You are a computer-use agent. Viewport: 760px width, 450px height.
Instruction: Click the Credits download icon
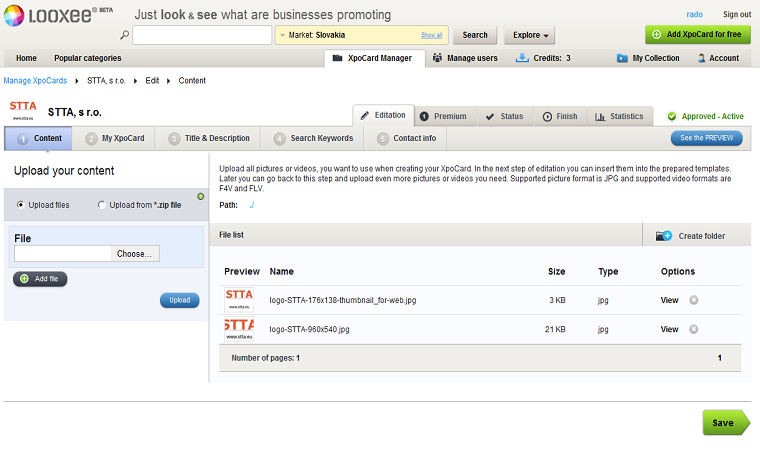pyautogui.click(x=522, y=58)
